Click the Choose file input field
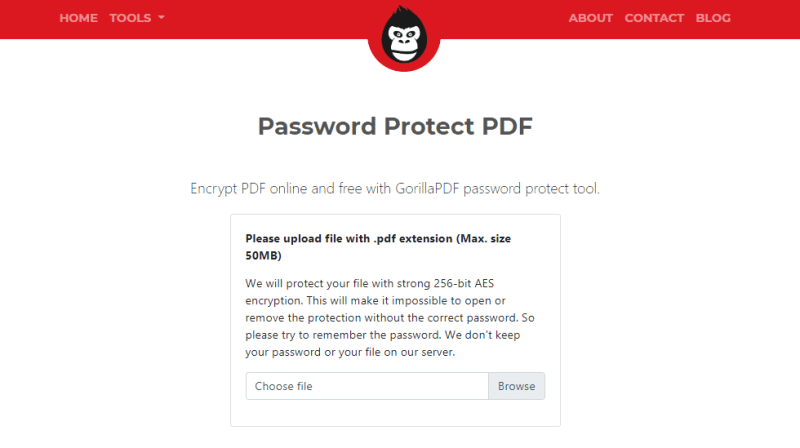Viewport: 800px width, 448px height. 367,386
